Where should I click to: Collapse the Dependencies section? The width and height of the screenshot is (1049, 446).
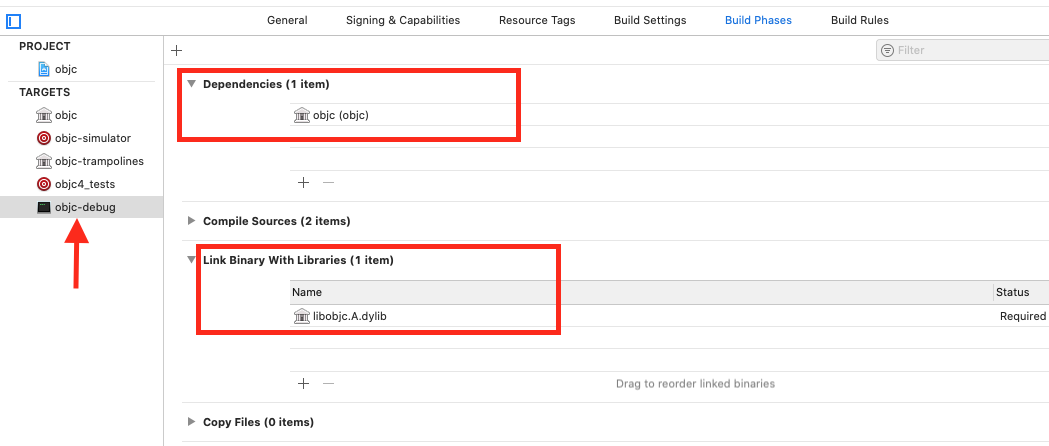point(191,84)
